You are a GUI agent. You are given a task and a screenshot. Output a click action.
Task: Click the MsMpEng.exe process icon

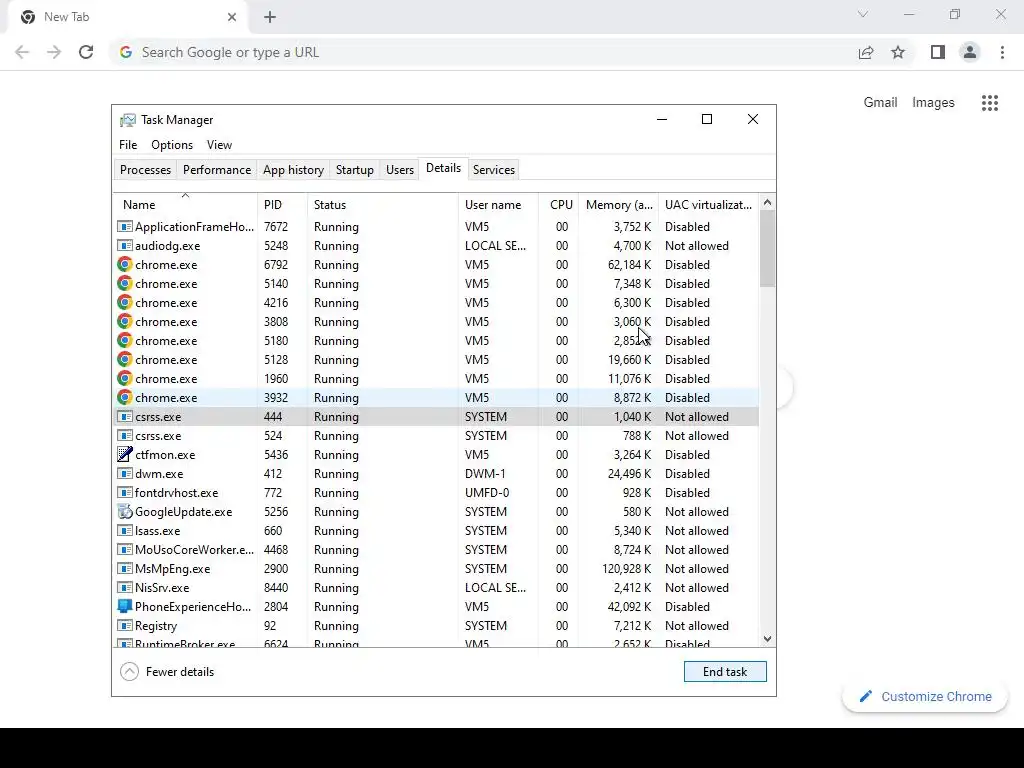point(125,569)
